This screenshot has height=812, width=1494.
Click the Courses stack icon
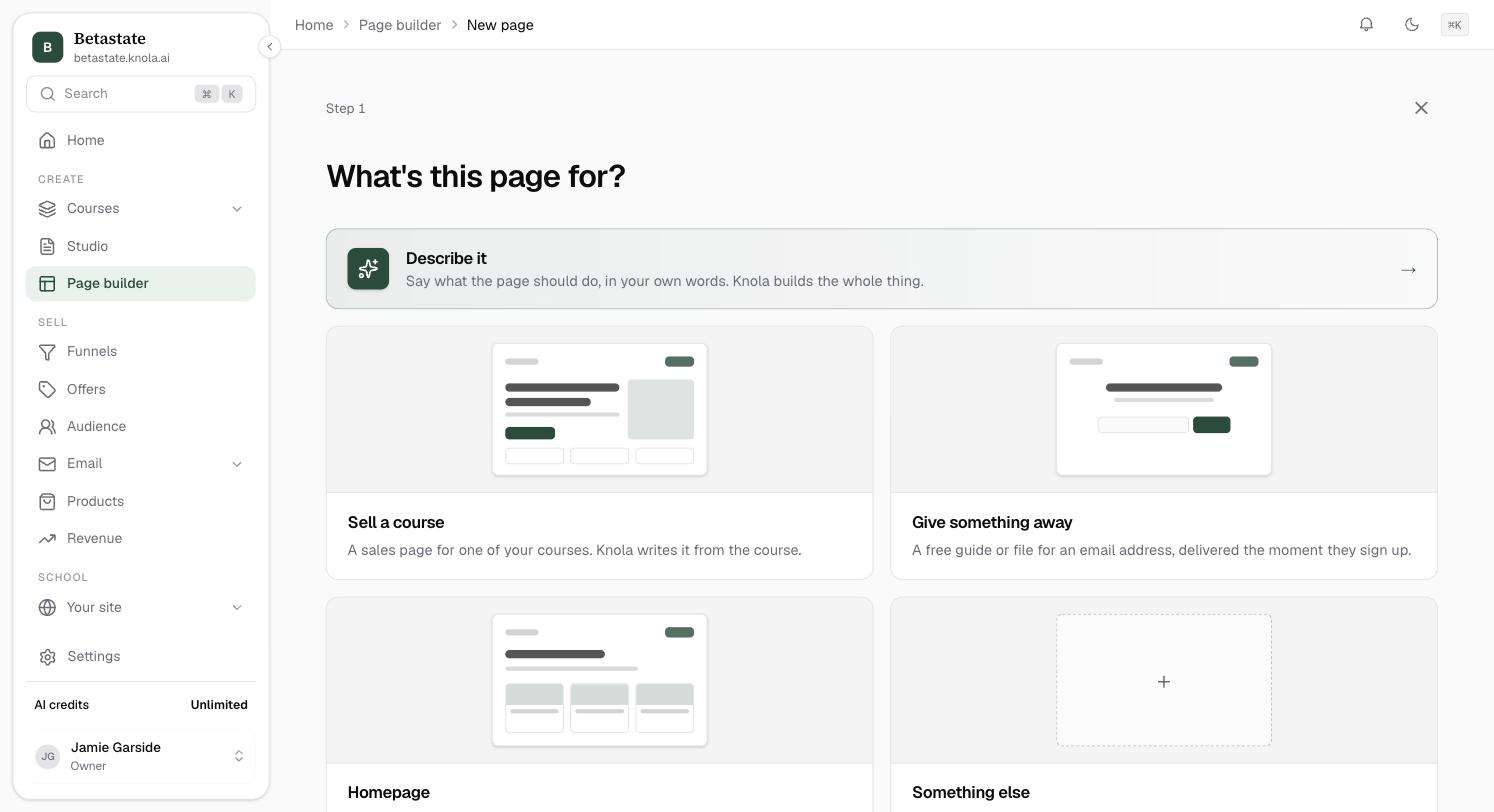pyautogui.click(x=47, y=209)
